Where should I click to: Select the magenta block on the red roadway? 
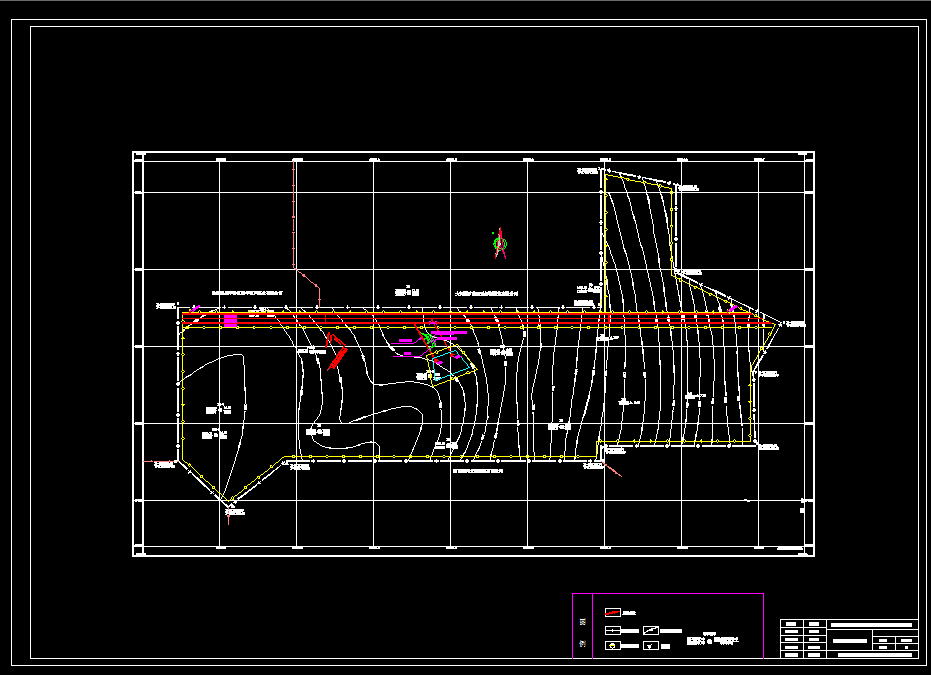230,320
